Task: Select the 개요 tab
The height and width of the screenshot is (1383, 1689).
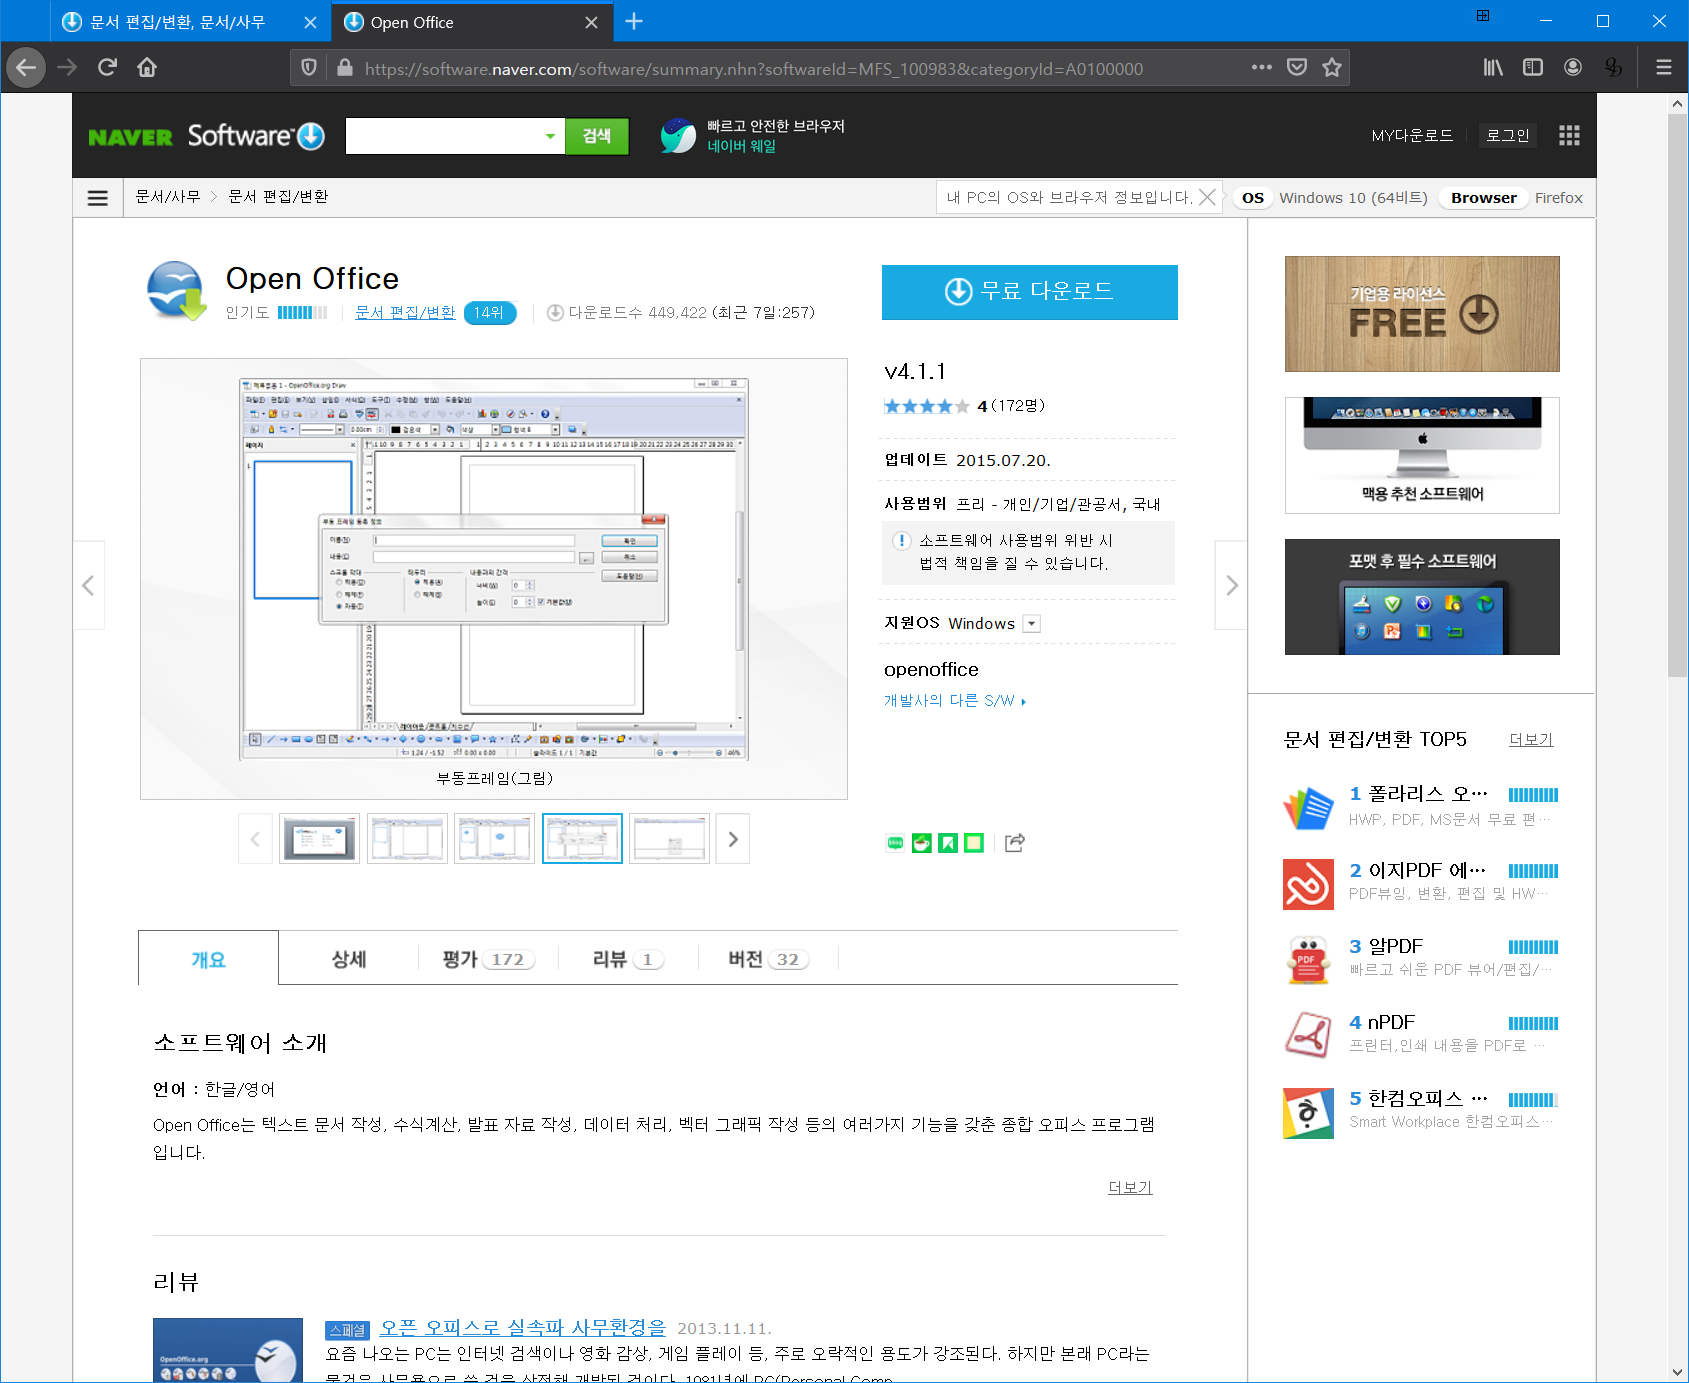Action: (208, 958)
